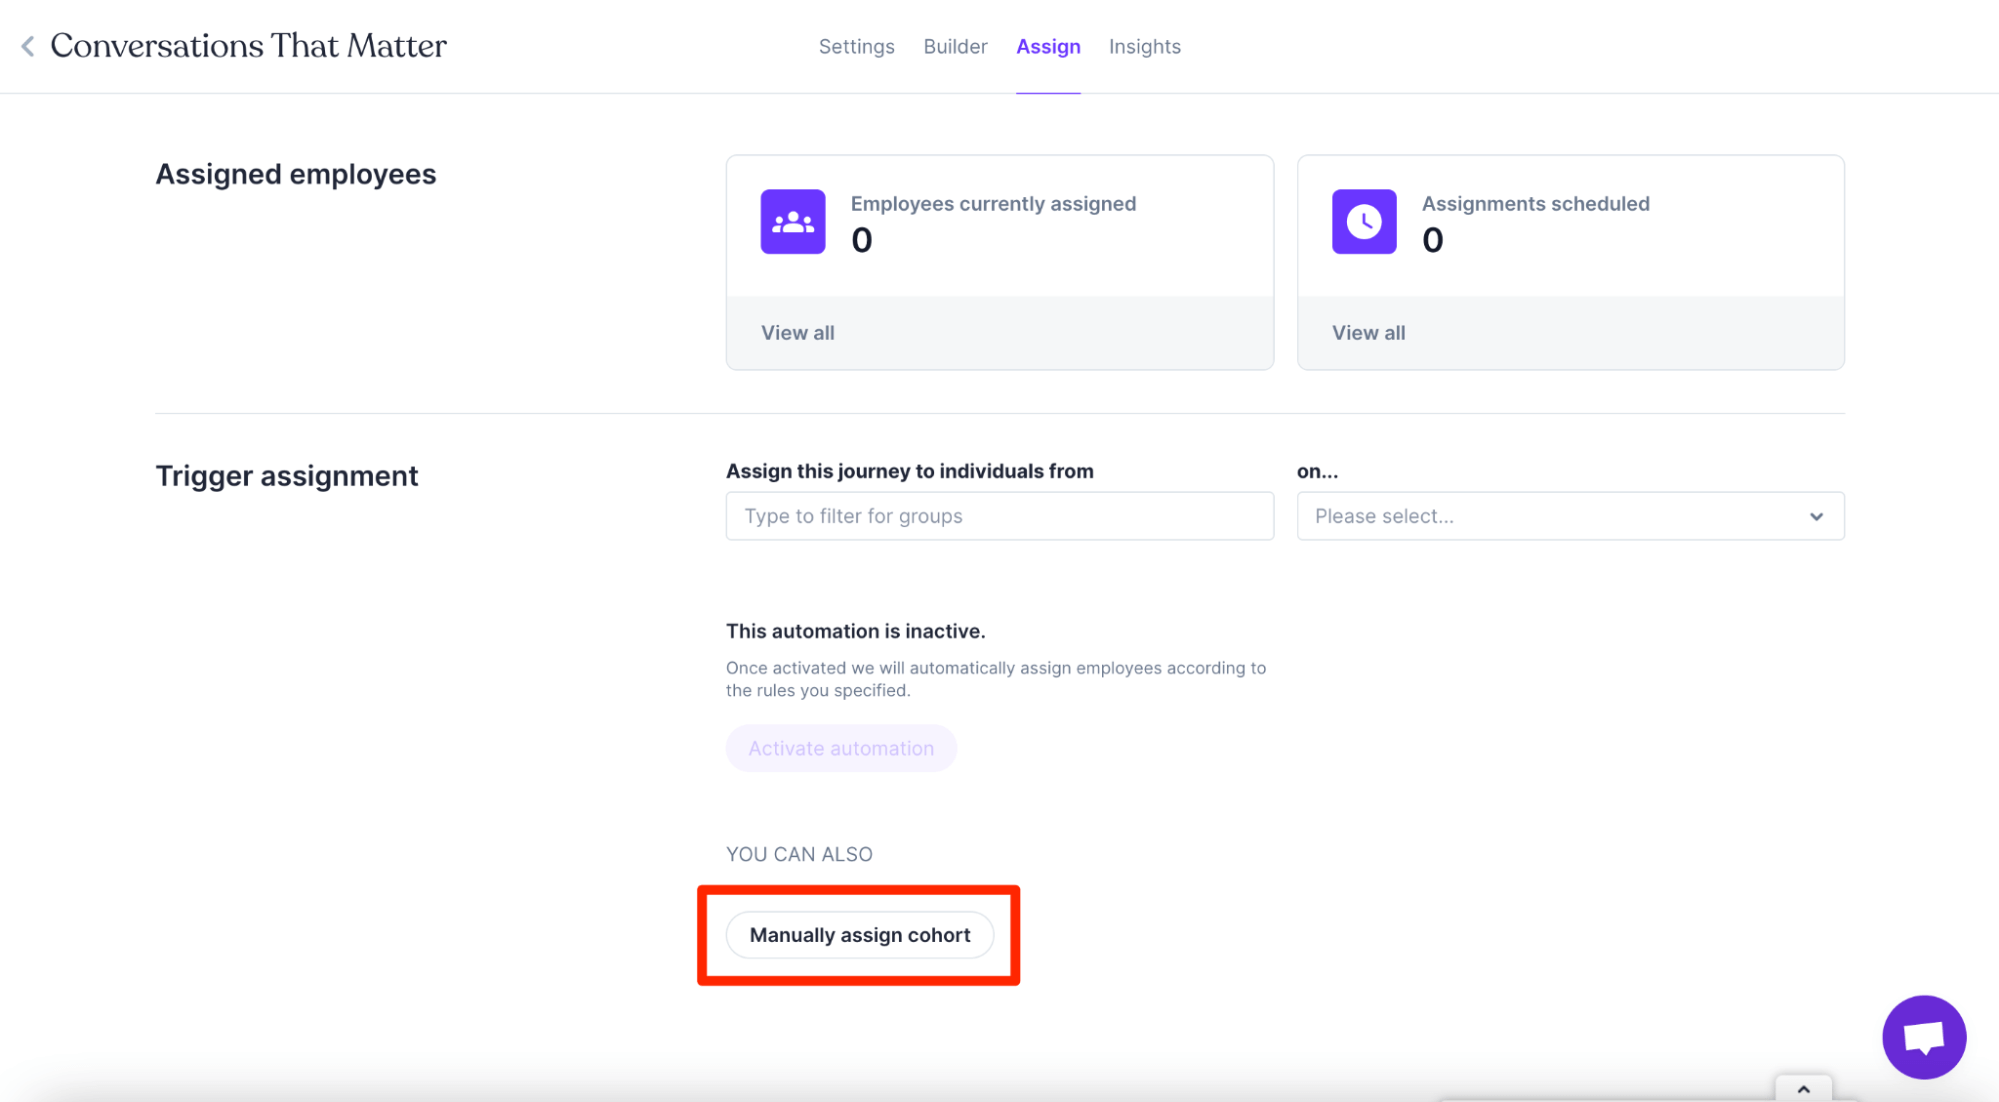Click Manually assign cohort button

coord(859,935)
